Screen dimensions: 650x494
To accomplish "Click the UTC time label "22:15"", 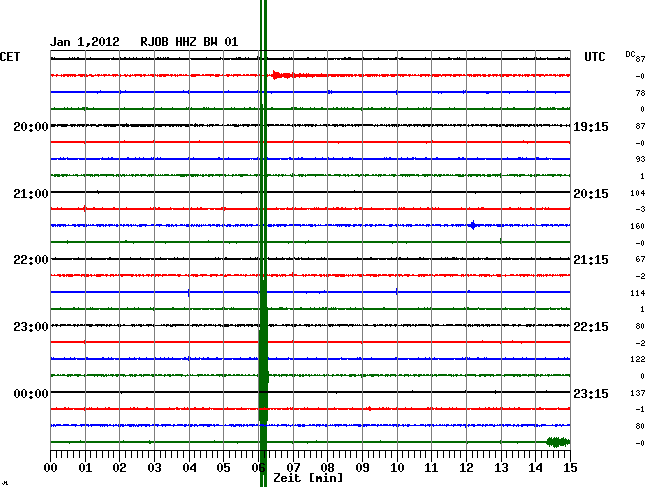I will point(591,327).
